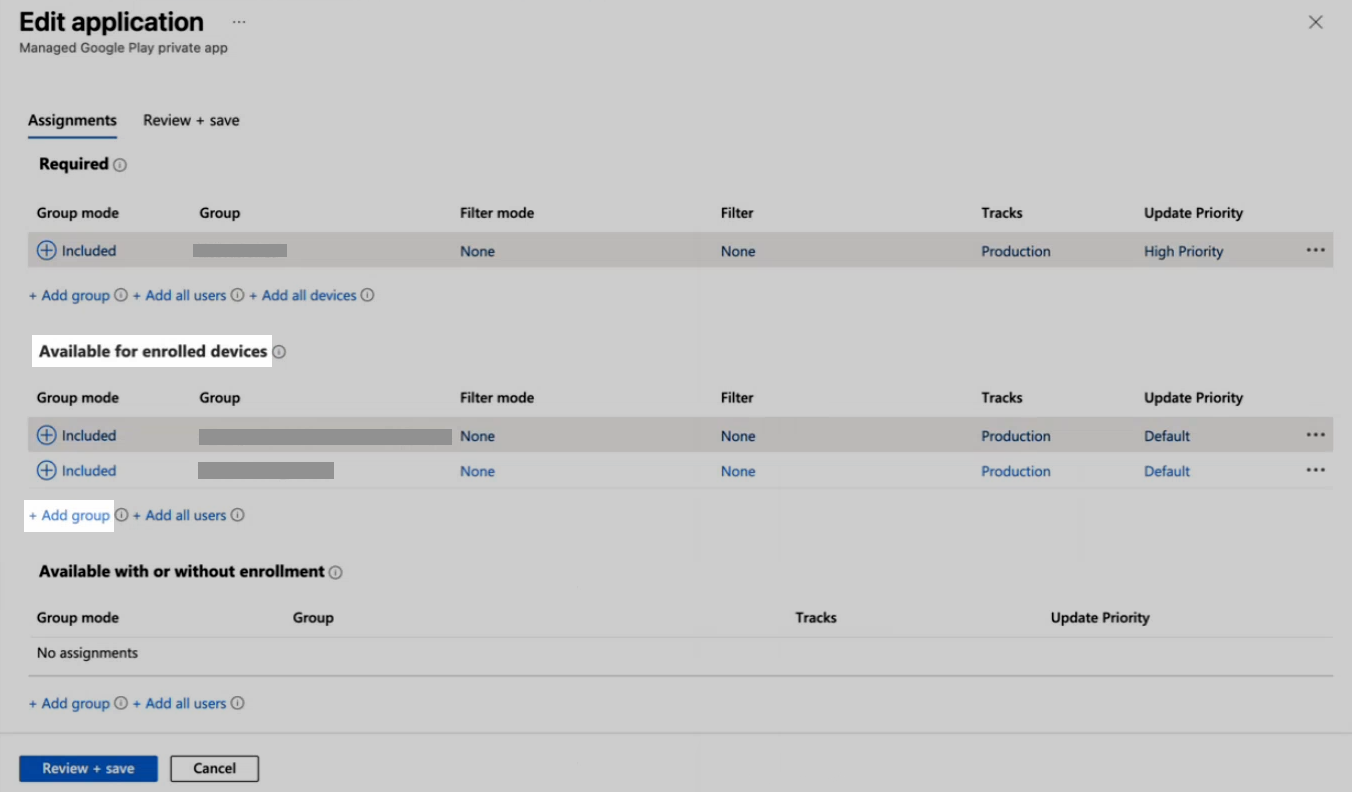Screen dimensions: 1352x792
Task: Click info icon after Add all devices link
Action: coord(368,296)
